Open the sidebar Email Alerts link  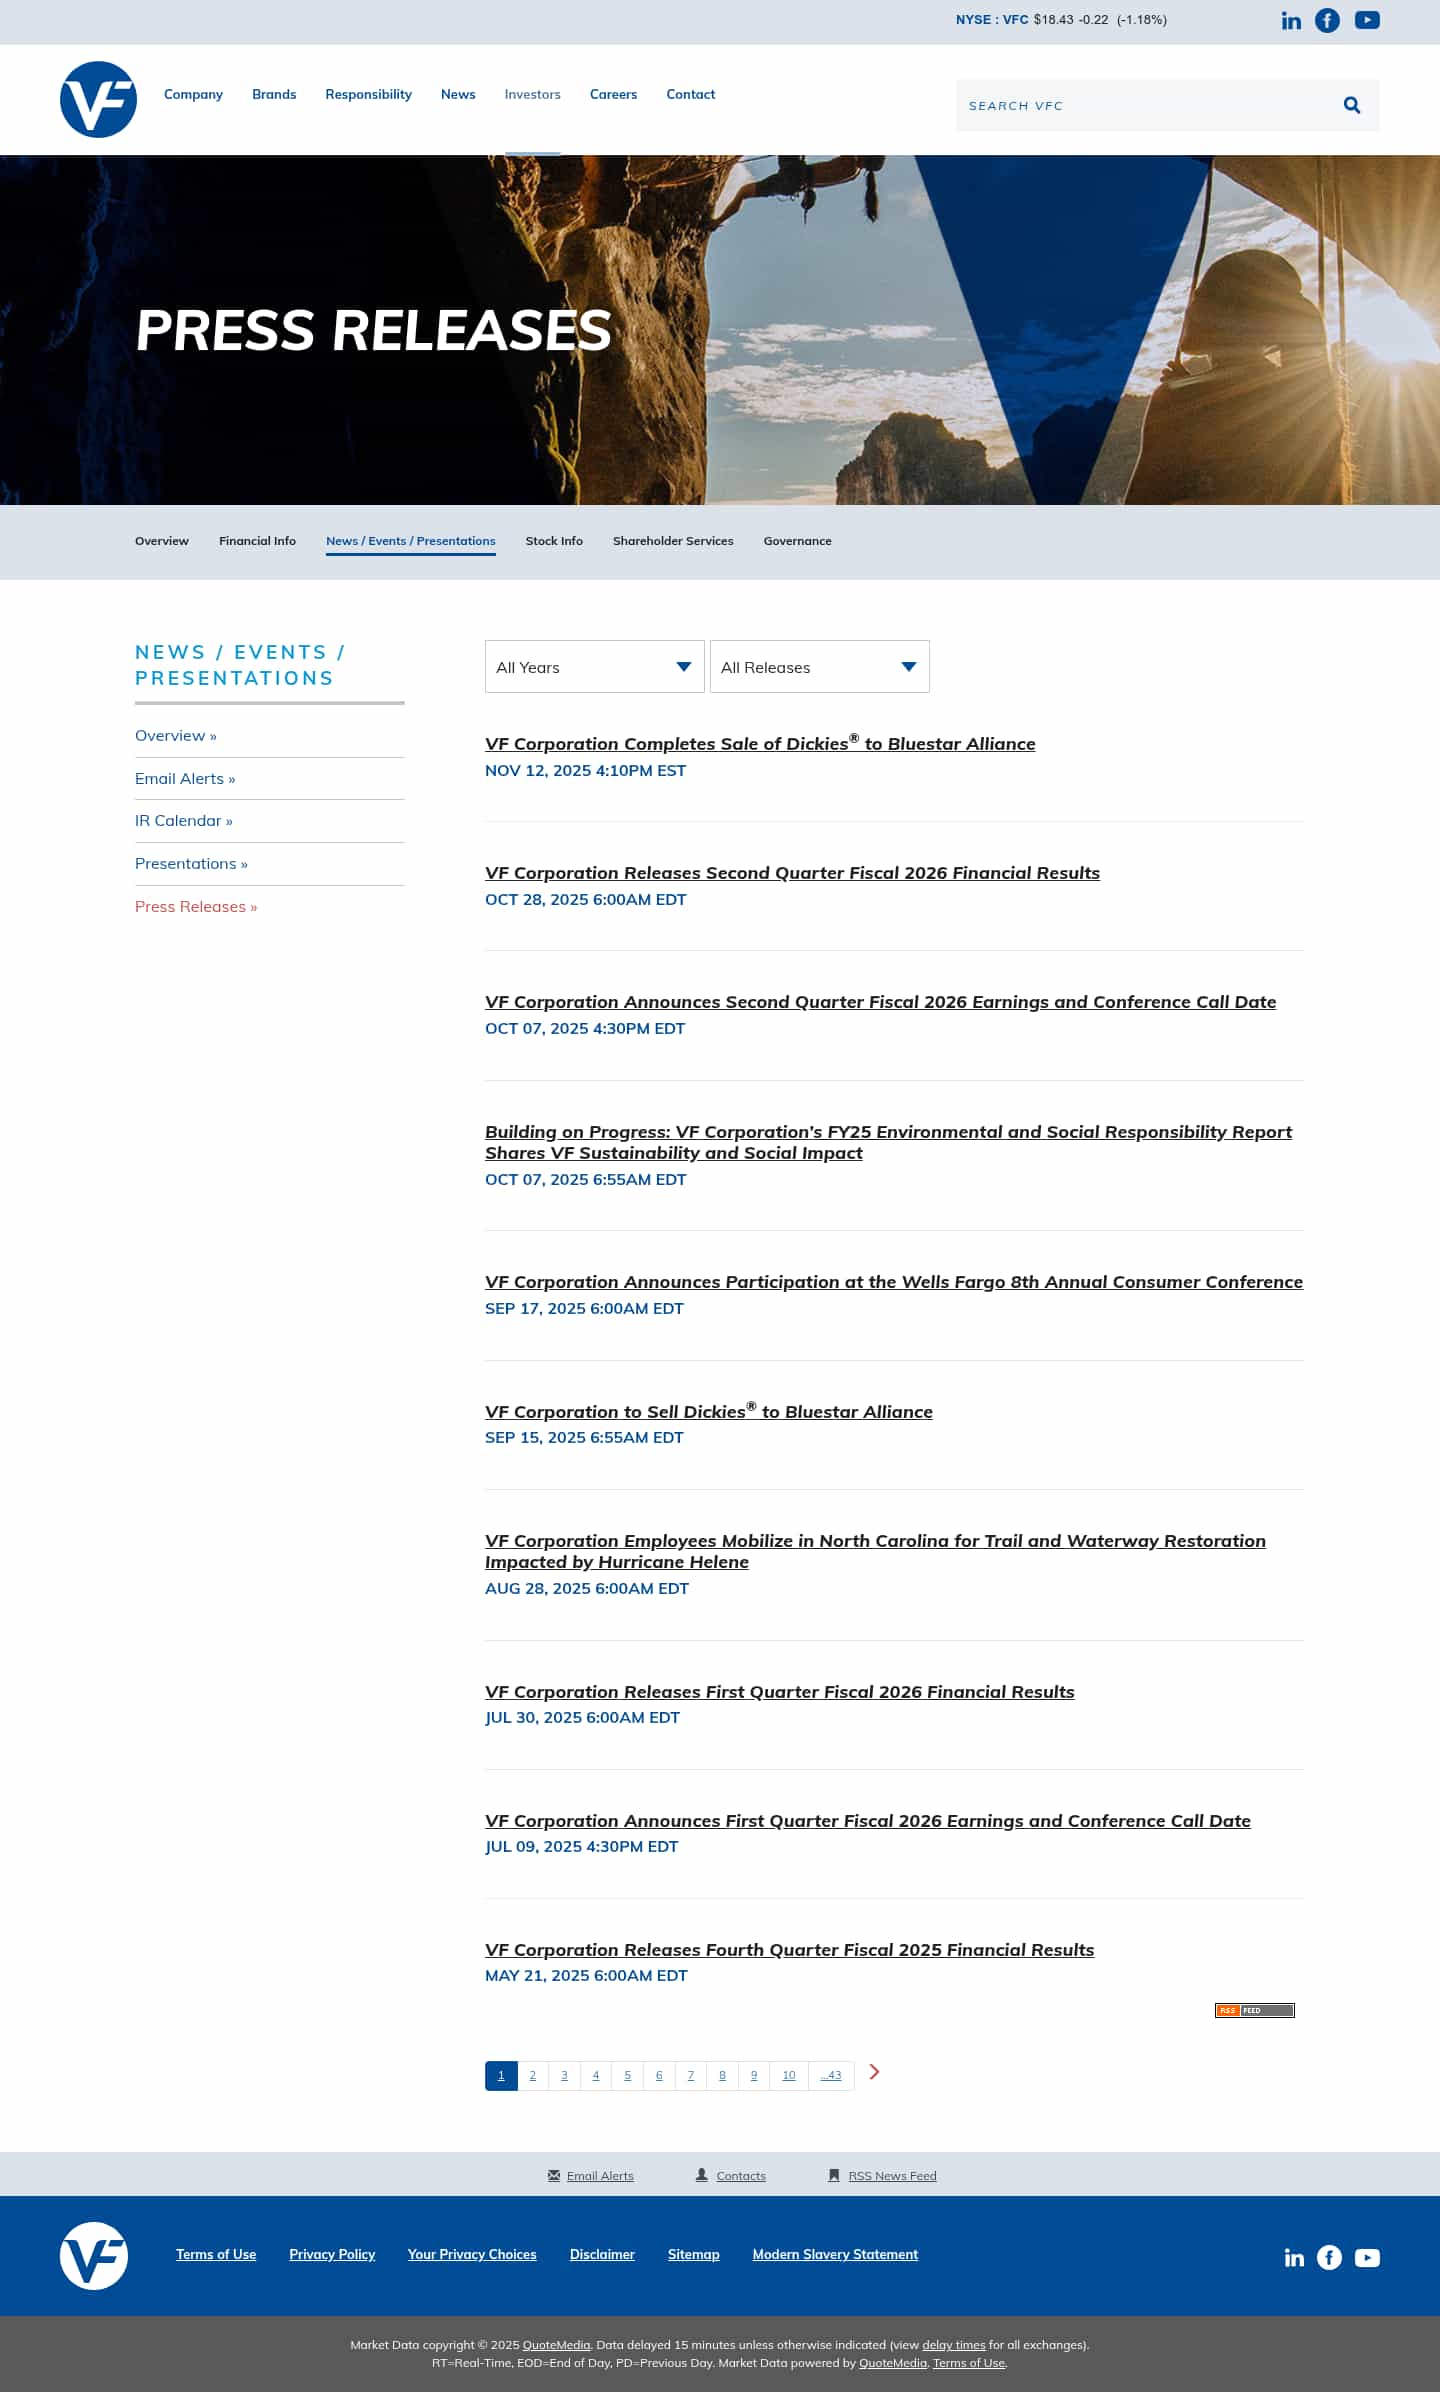[185, 778]
